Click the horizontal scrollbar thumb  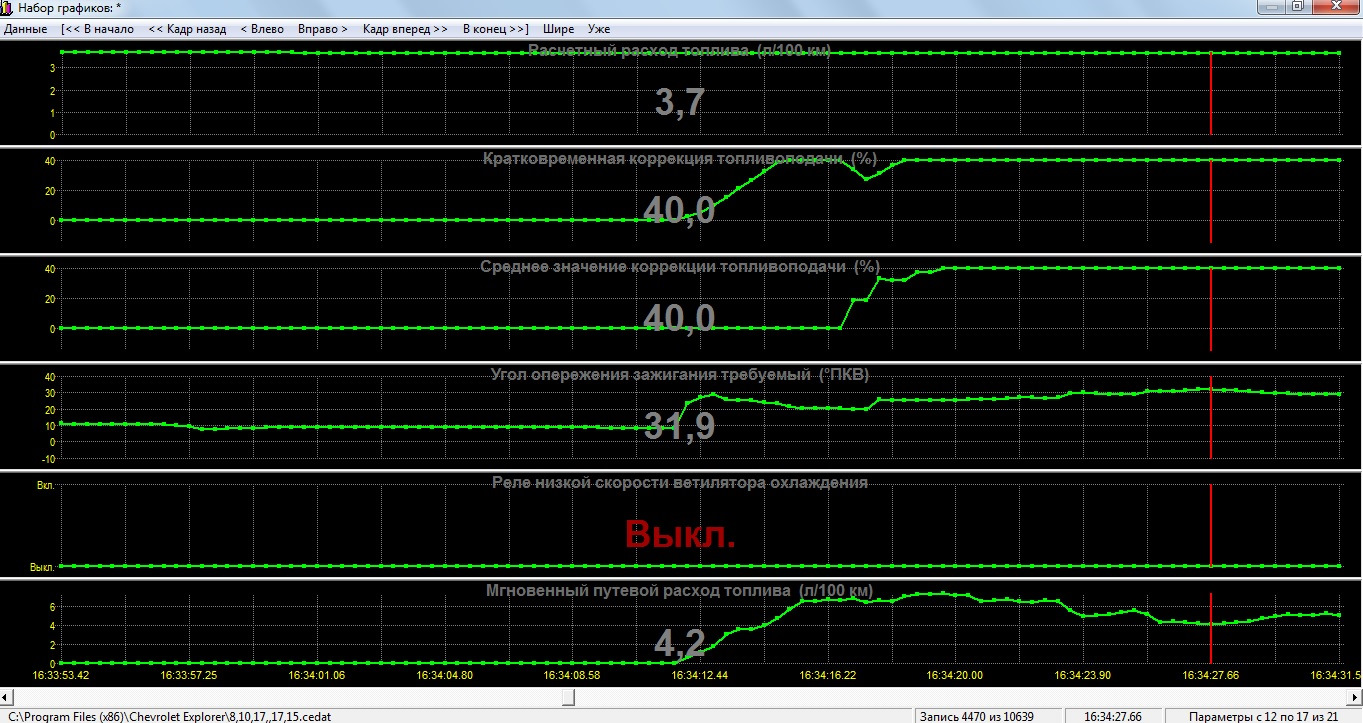click(568, 696)
